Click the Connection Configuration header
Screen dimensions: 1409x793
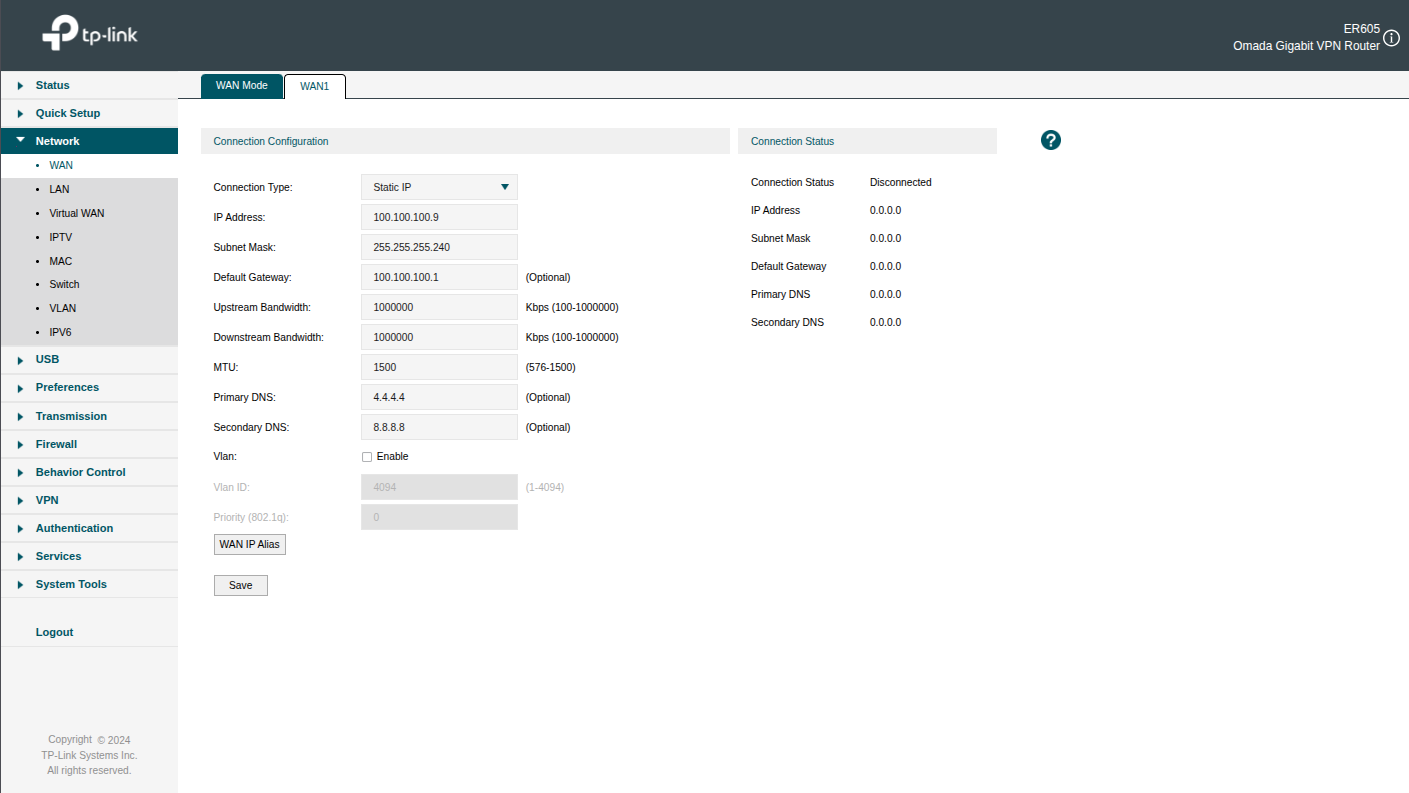tap(465, 141)
